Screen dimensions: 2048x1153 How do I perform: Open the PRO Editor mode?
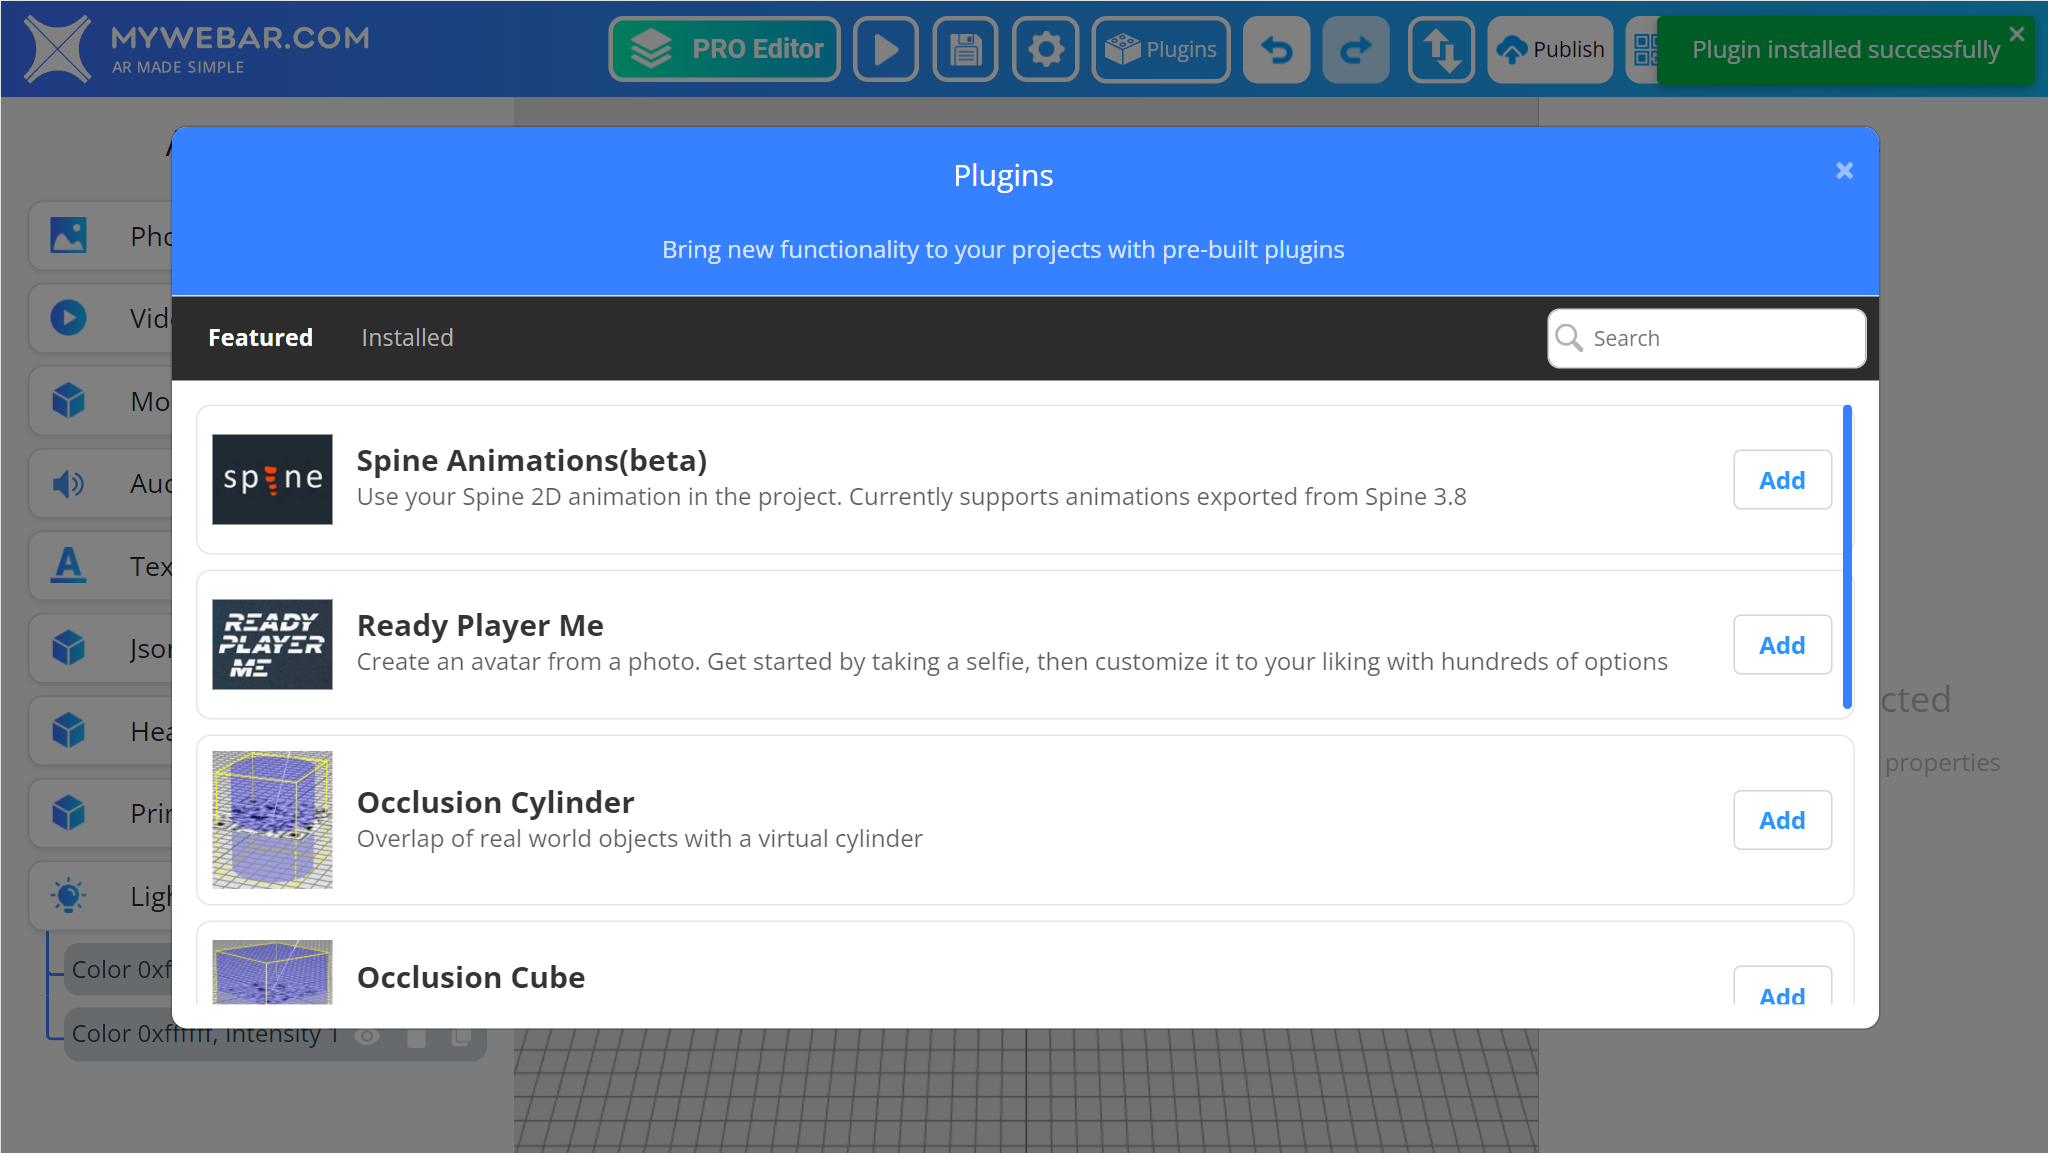[725, 49]
